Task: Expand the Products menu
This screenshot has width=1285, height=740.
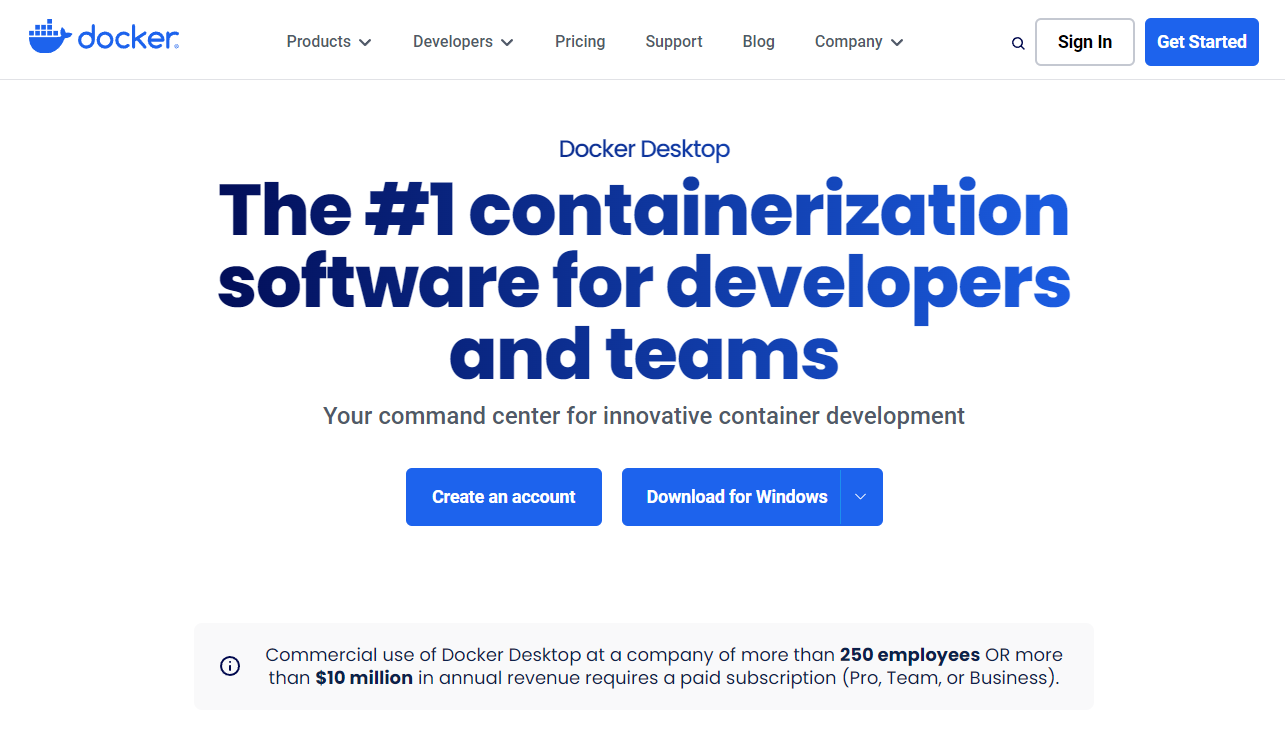Action: 329,42
